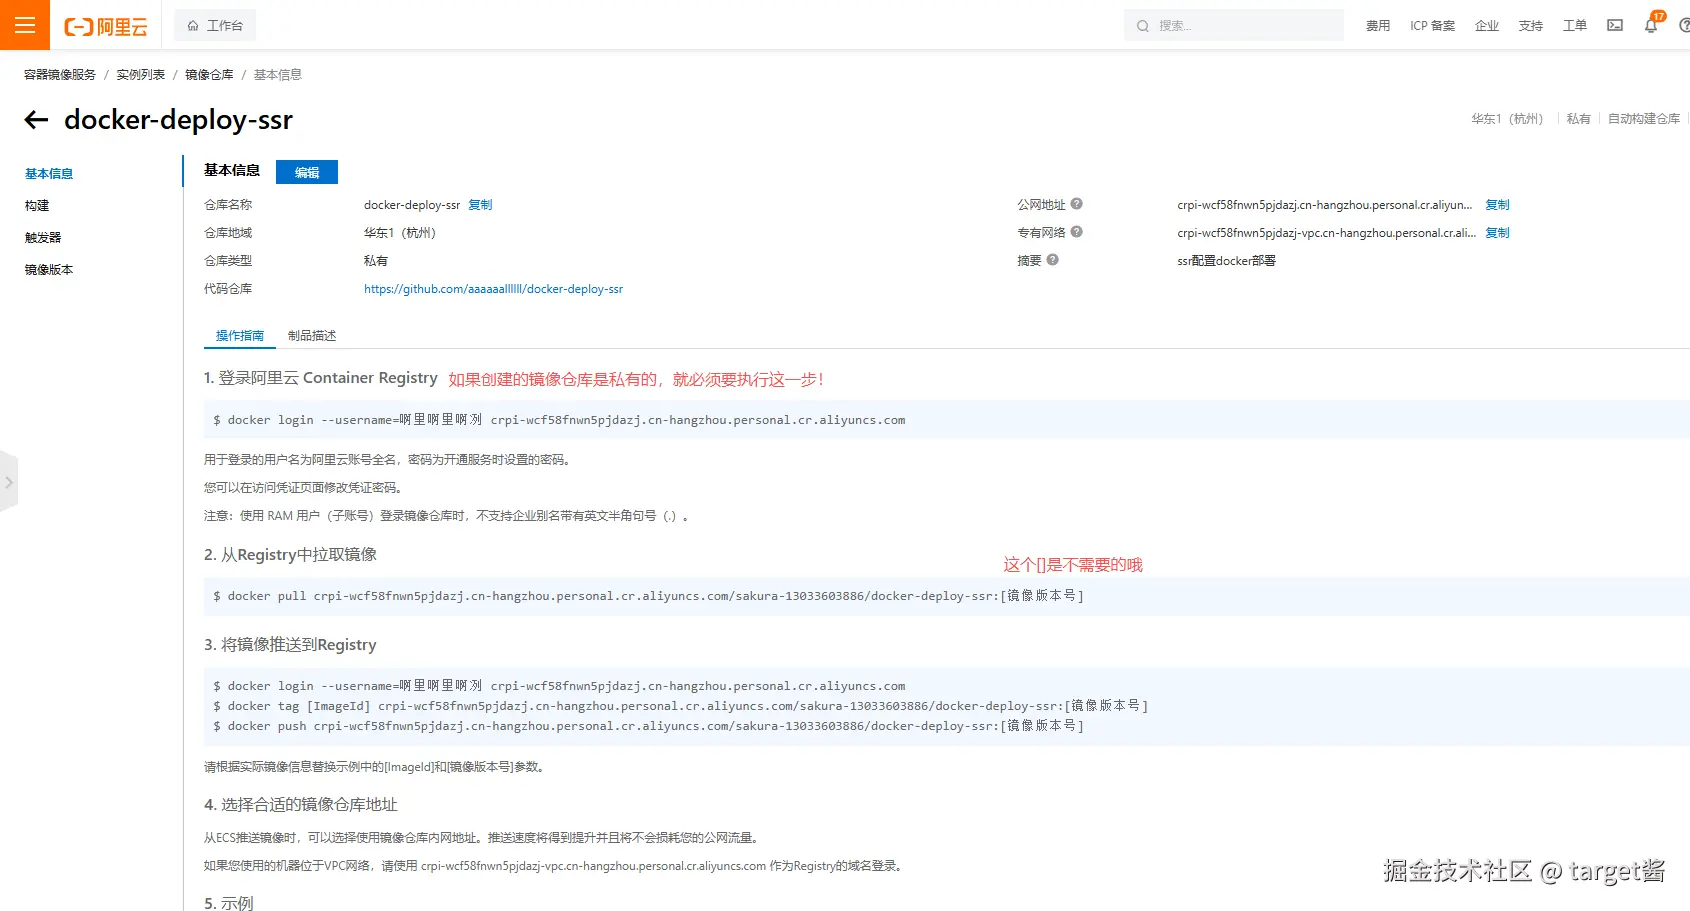The width and height of the screenshot is (1690, 911).
Task: Open the 工单 ticket menu
Action: 1575,26
